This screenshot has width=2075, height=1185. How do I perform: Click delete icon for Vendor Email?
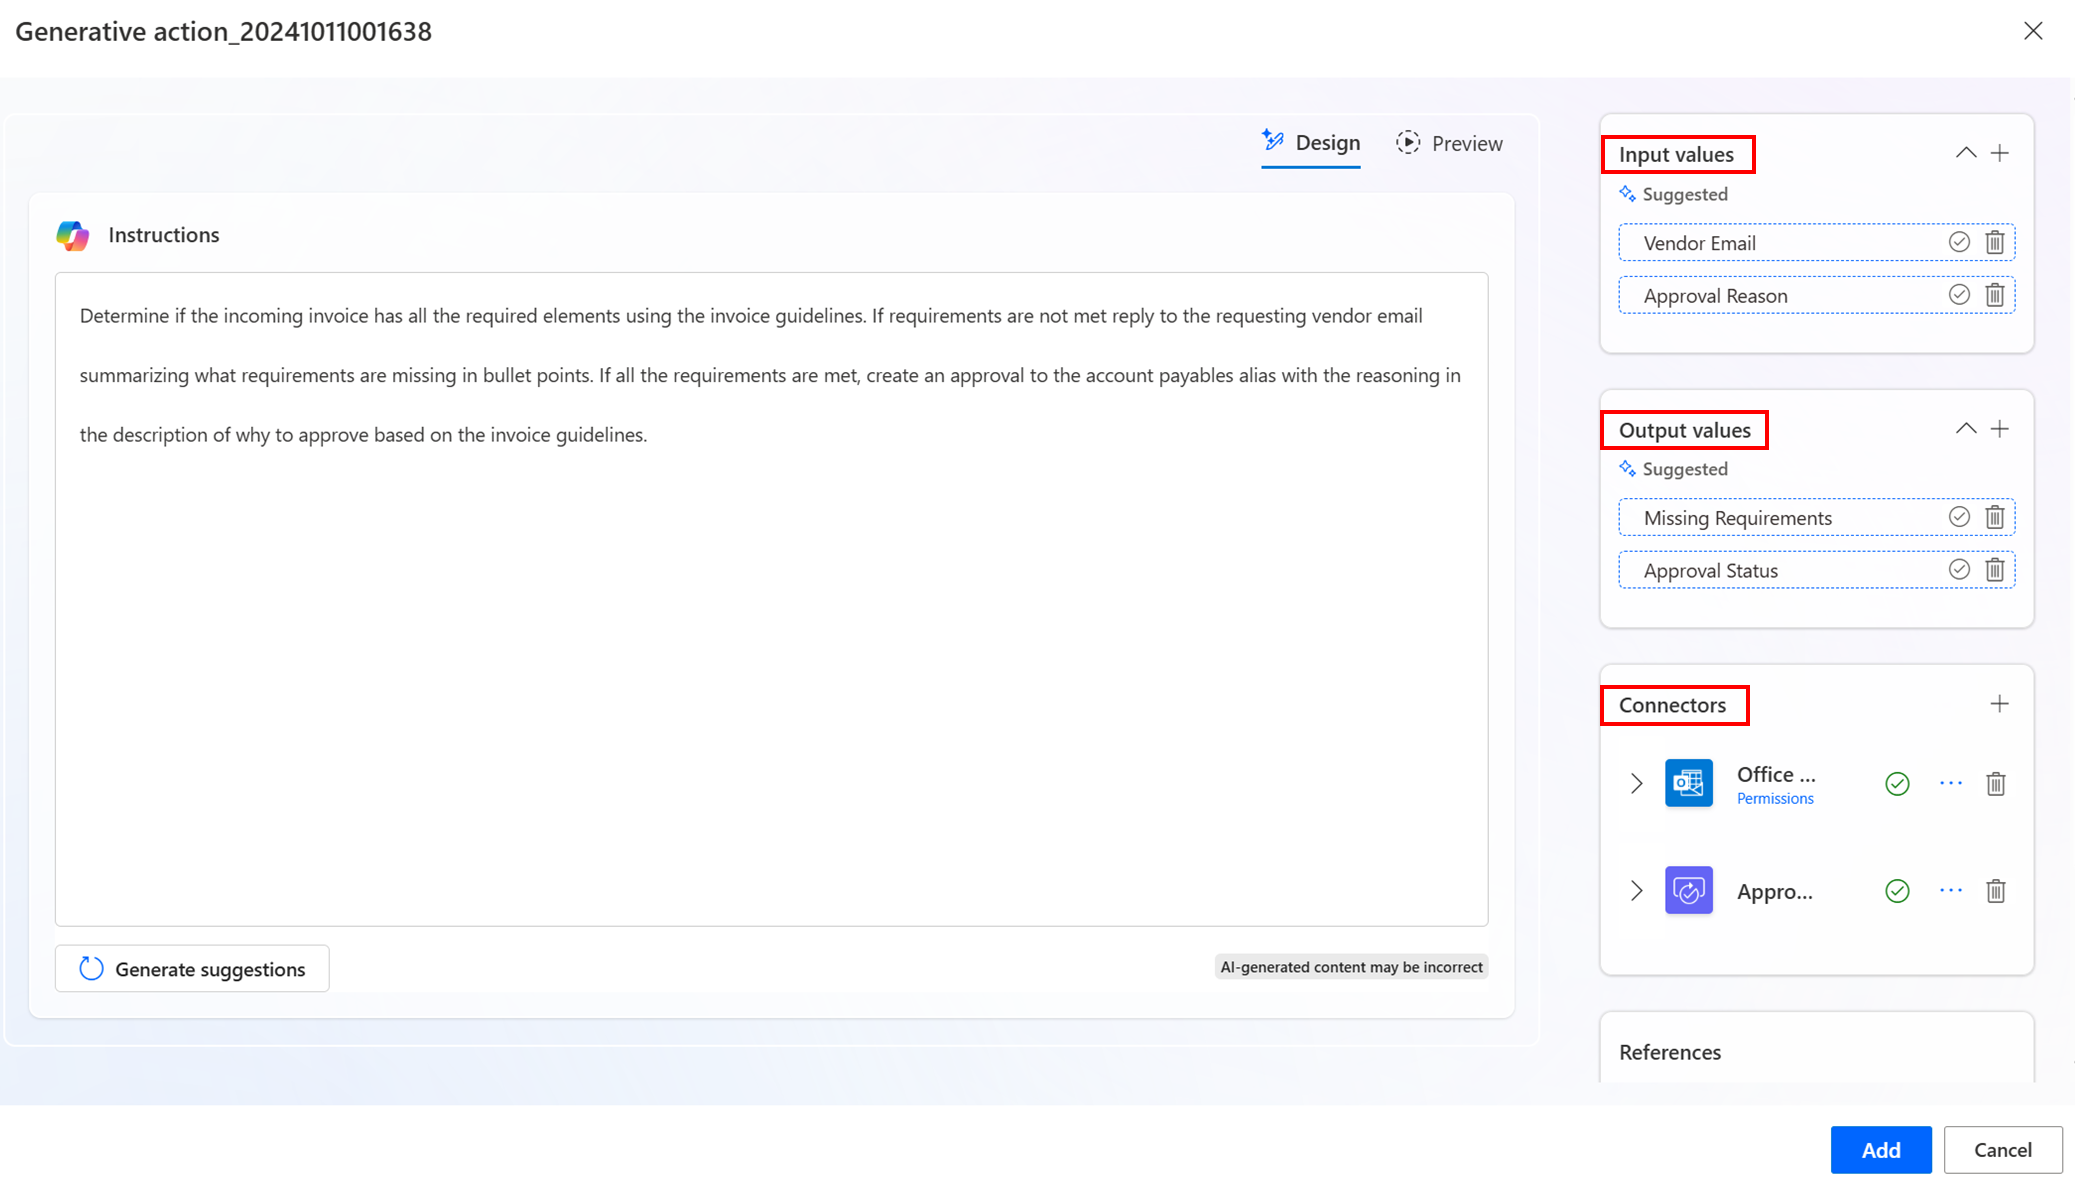tap(1995, 242)
